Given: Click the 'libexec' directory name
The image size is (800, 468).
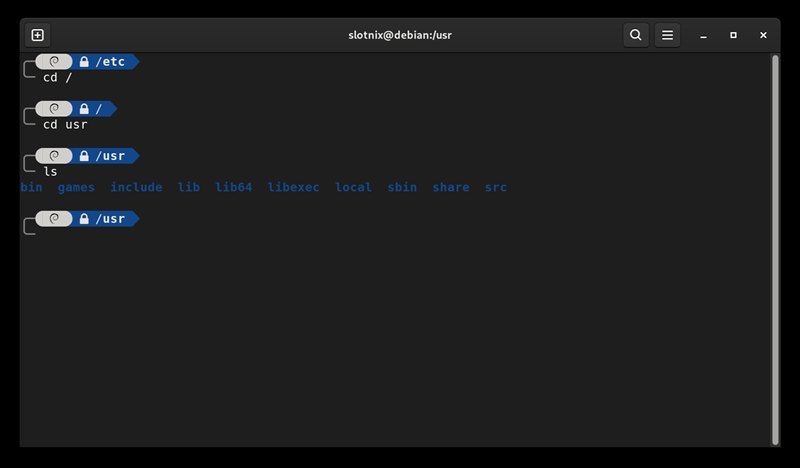Looking at the screenshot, I should point(293,187).
